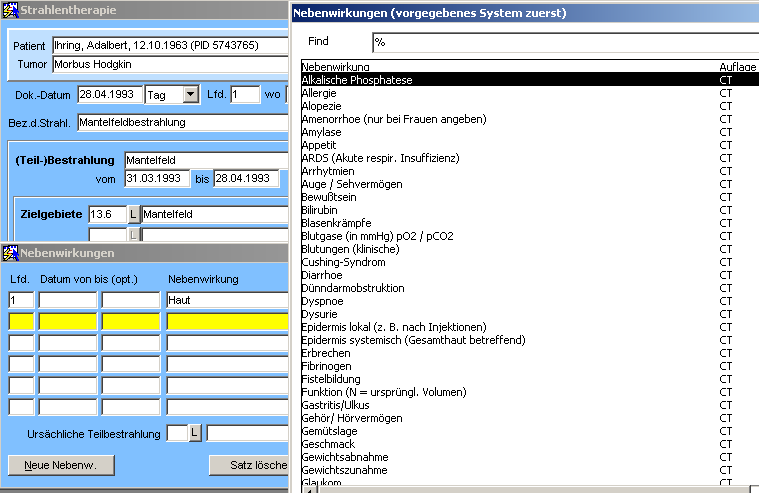
Task: Click the Bez.d.Strahl. field with Mantelfeldbestrahlung
Action: (x=182, y=123)
